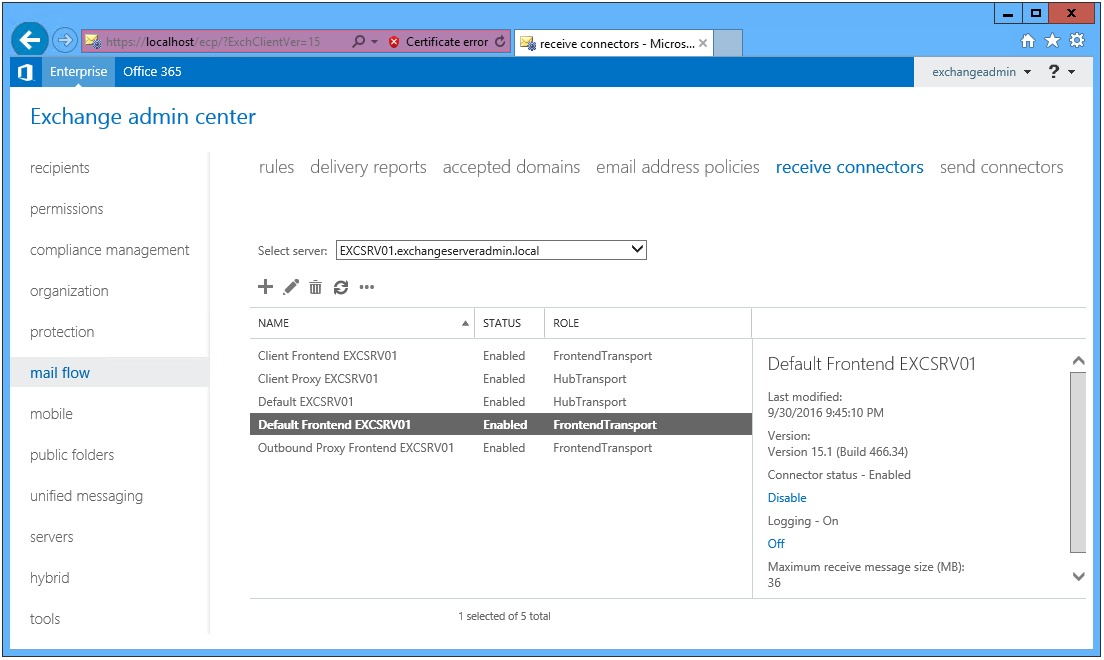Go to public folders section
This screenshot has width=1104, height=660.
[72, 455]
